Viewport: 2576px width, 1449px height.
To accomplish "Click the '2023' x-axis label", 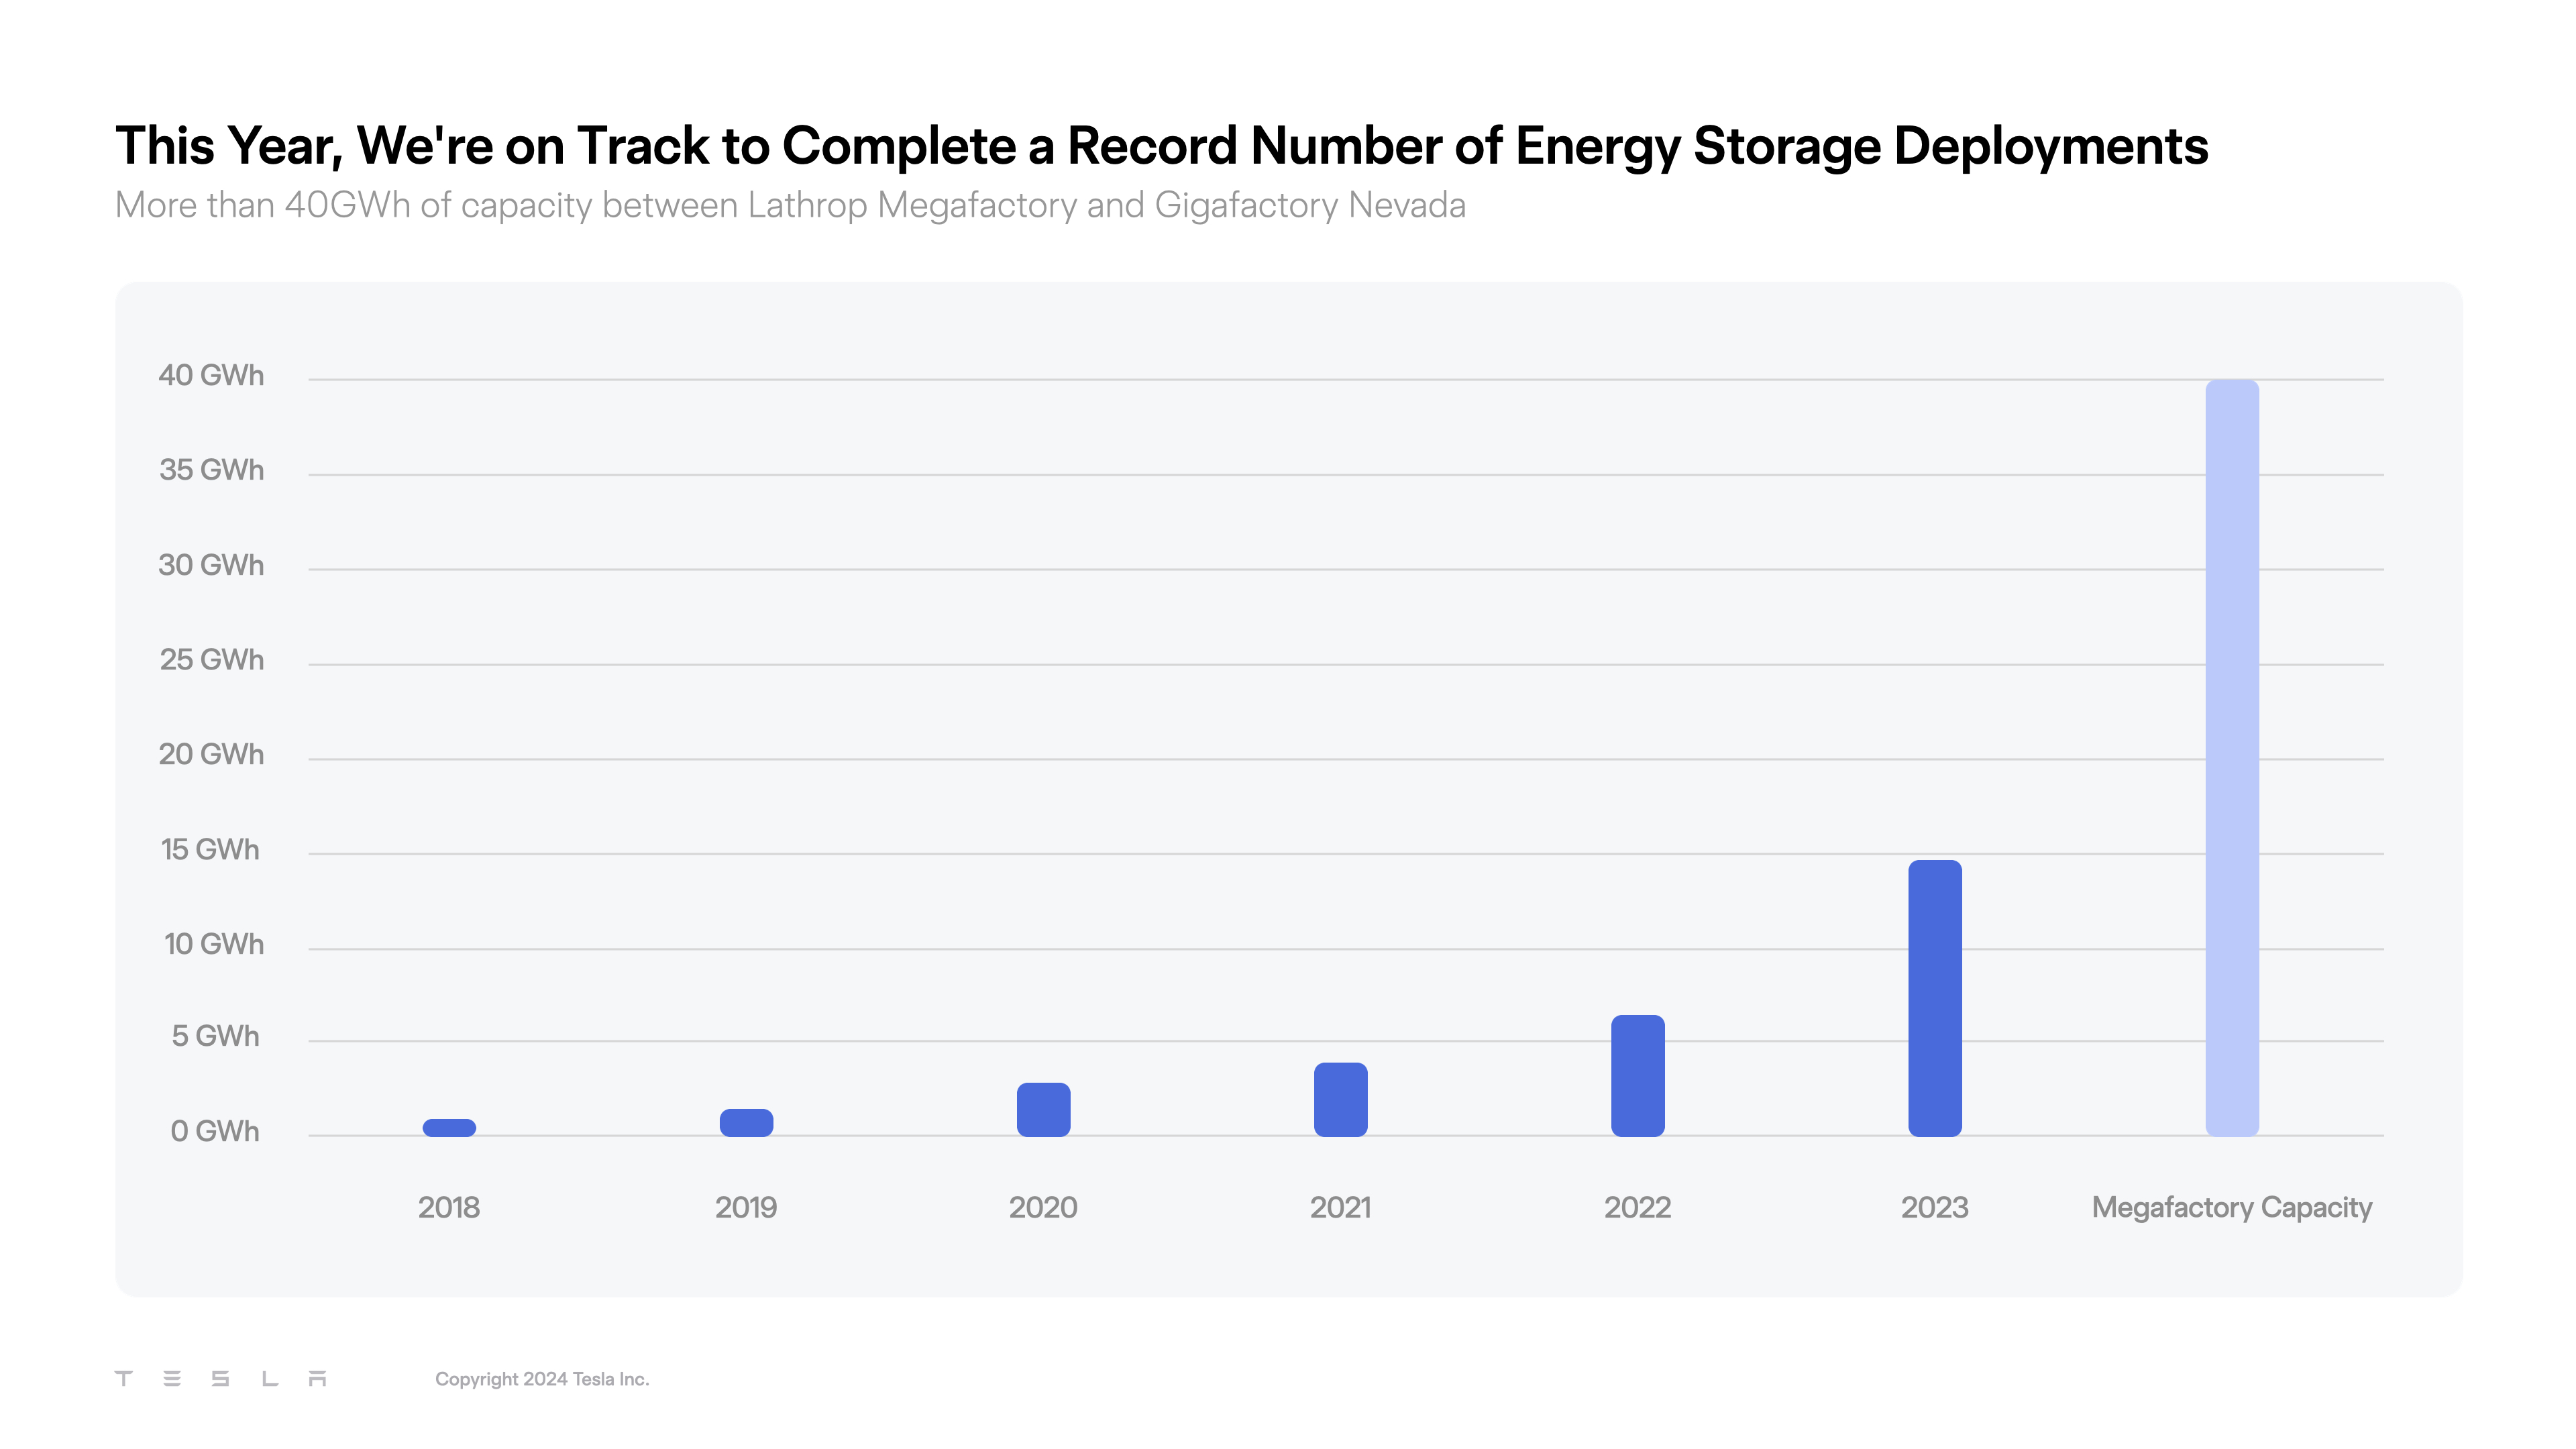I will [x=1934, y=1207].
